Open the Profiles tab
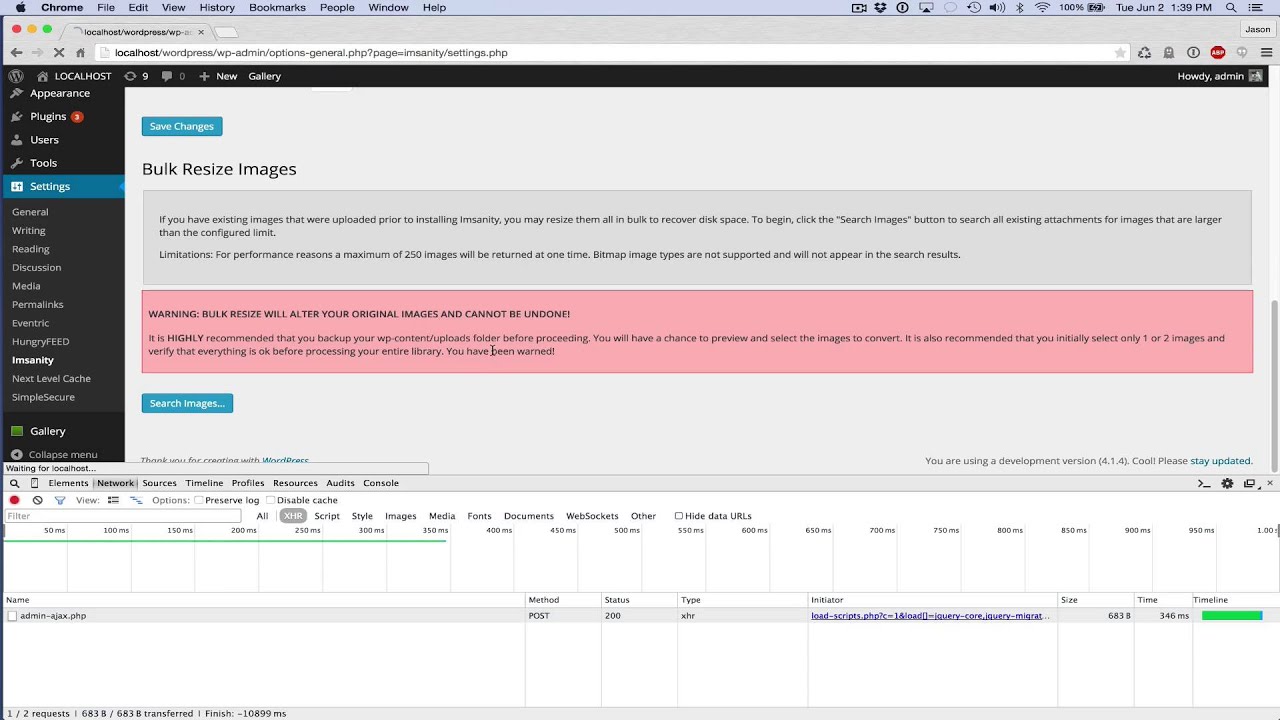The image size is (1280, 720). click(248, 483)
